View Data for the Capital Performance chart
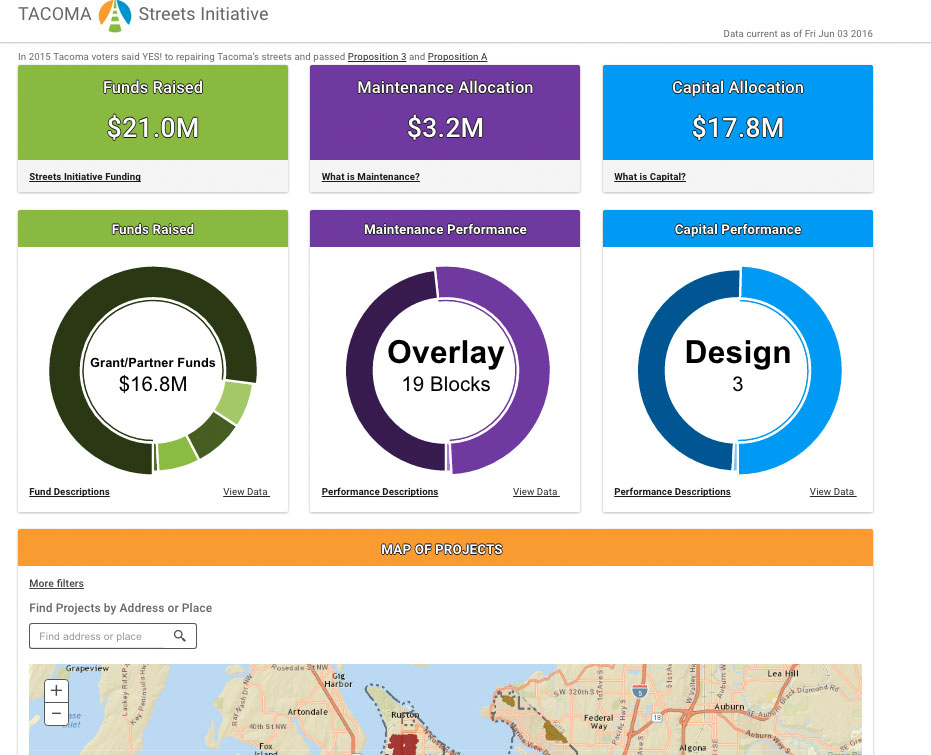 [x=833, y=492]
